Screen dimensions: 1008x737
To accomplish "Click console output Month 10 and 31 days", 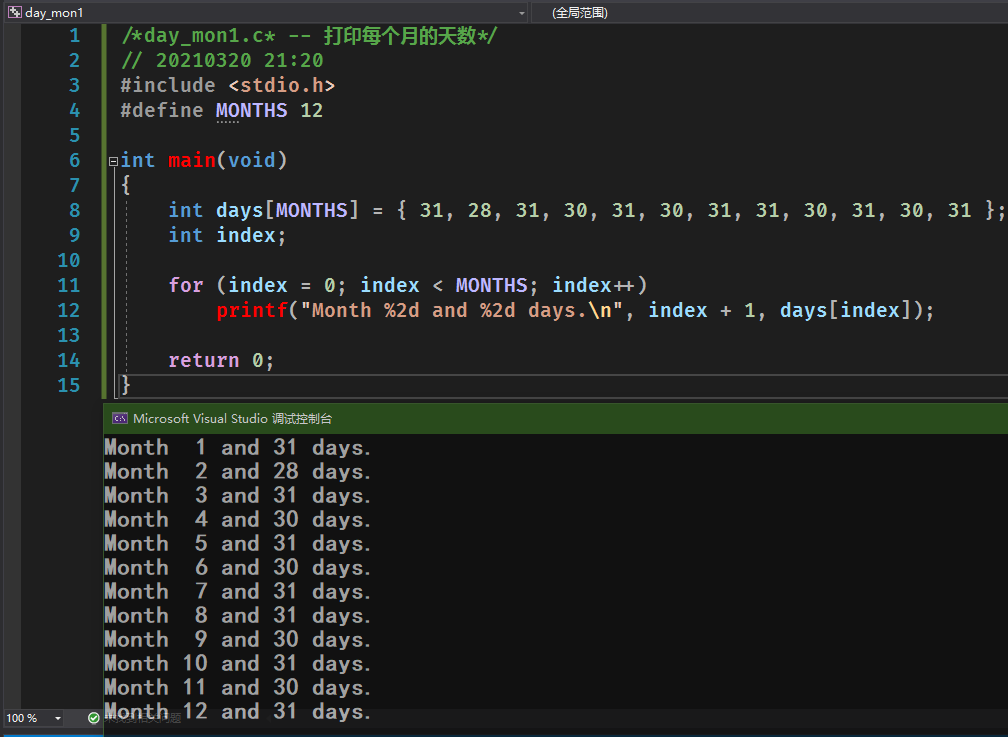I will pos(238,664).
